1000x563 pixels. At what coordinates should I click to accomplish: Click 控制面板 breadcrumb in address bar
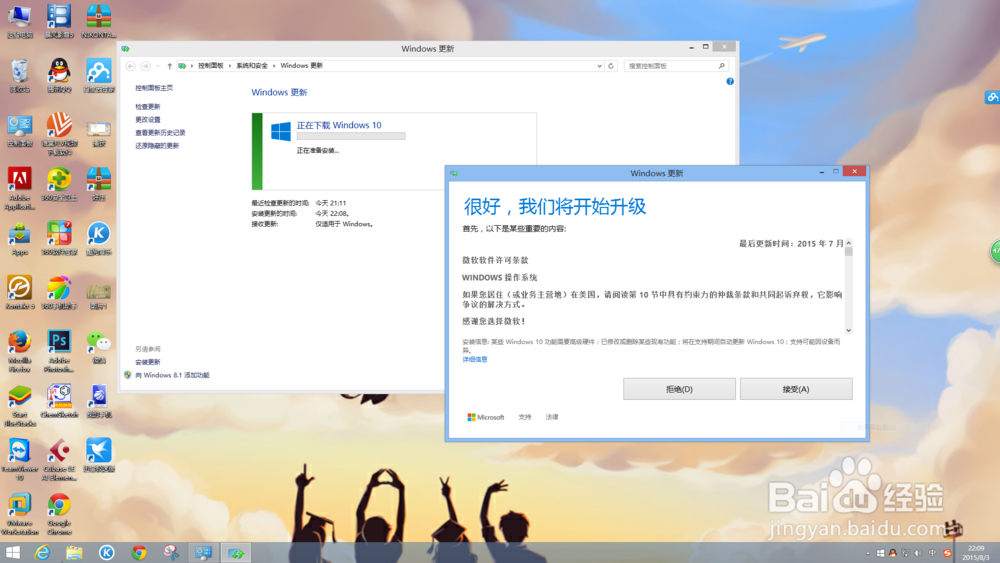point(210,66)
